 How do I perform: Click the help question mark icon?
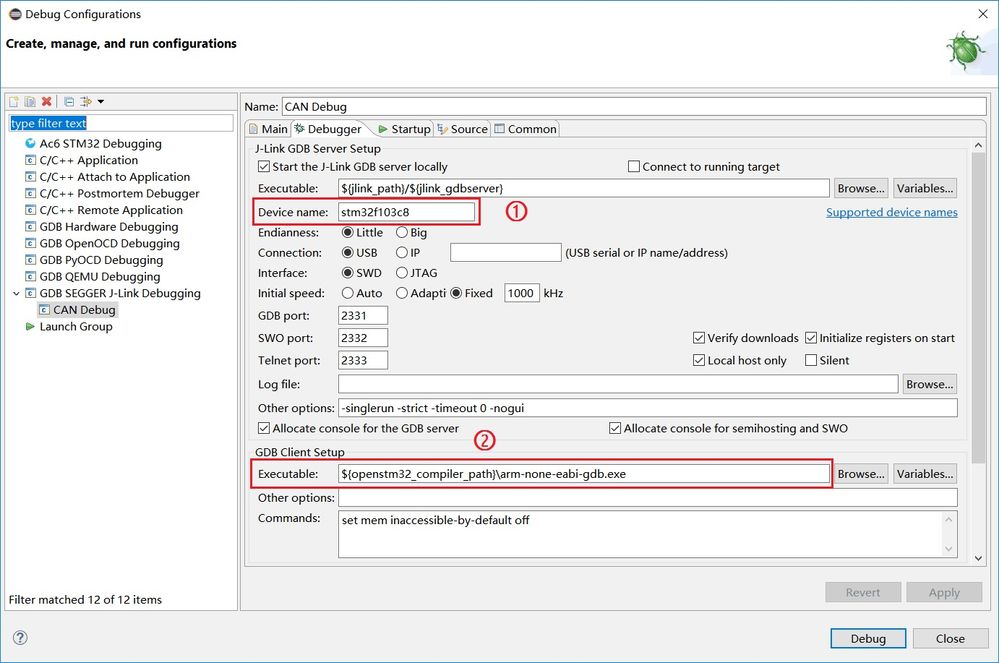pyautogui.click(x=20, y=637)
